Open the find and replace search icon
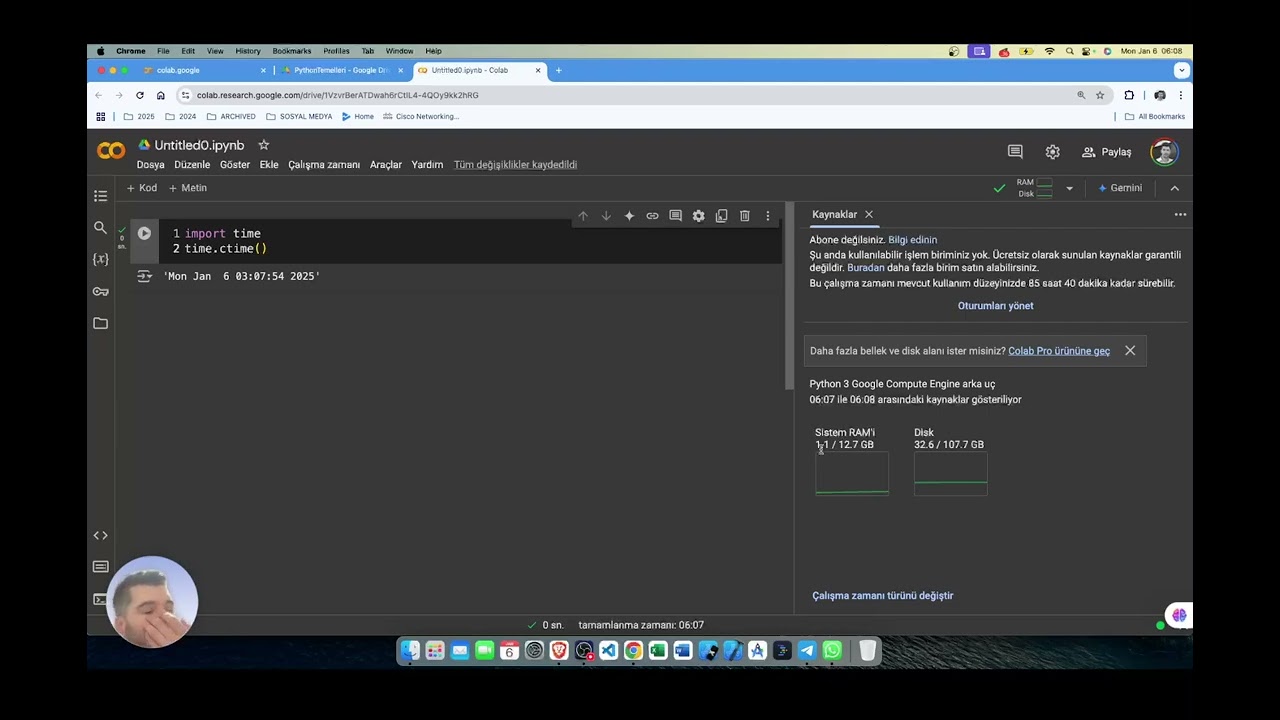The height and width of the screenshot is (720, 1280). tap(100, 228)
